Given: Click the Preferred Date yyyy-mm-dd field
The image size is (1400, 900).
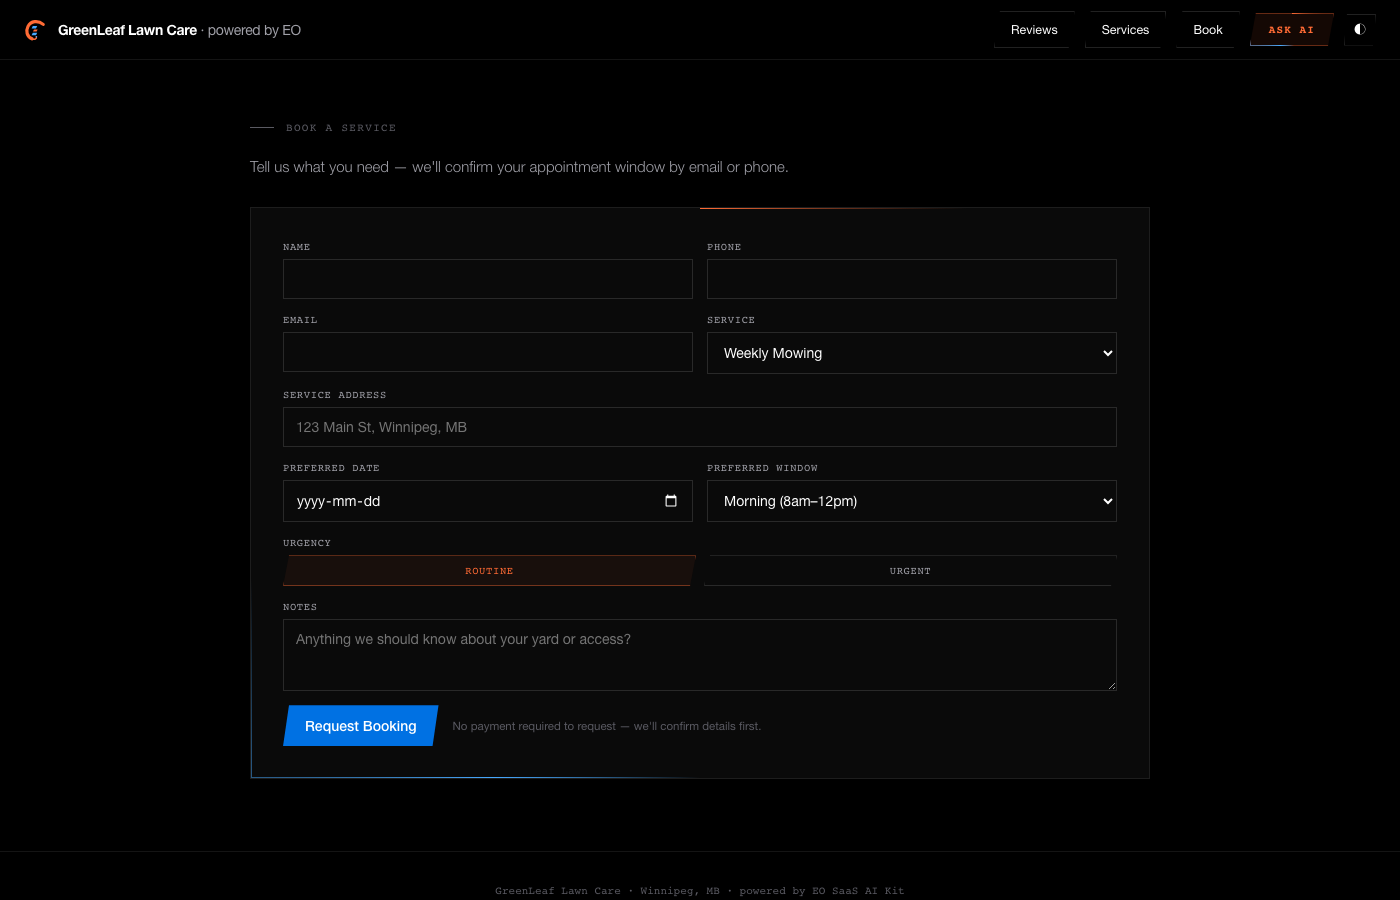Looking at the screenshot, I should coord(488,501).
